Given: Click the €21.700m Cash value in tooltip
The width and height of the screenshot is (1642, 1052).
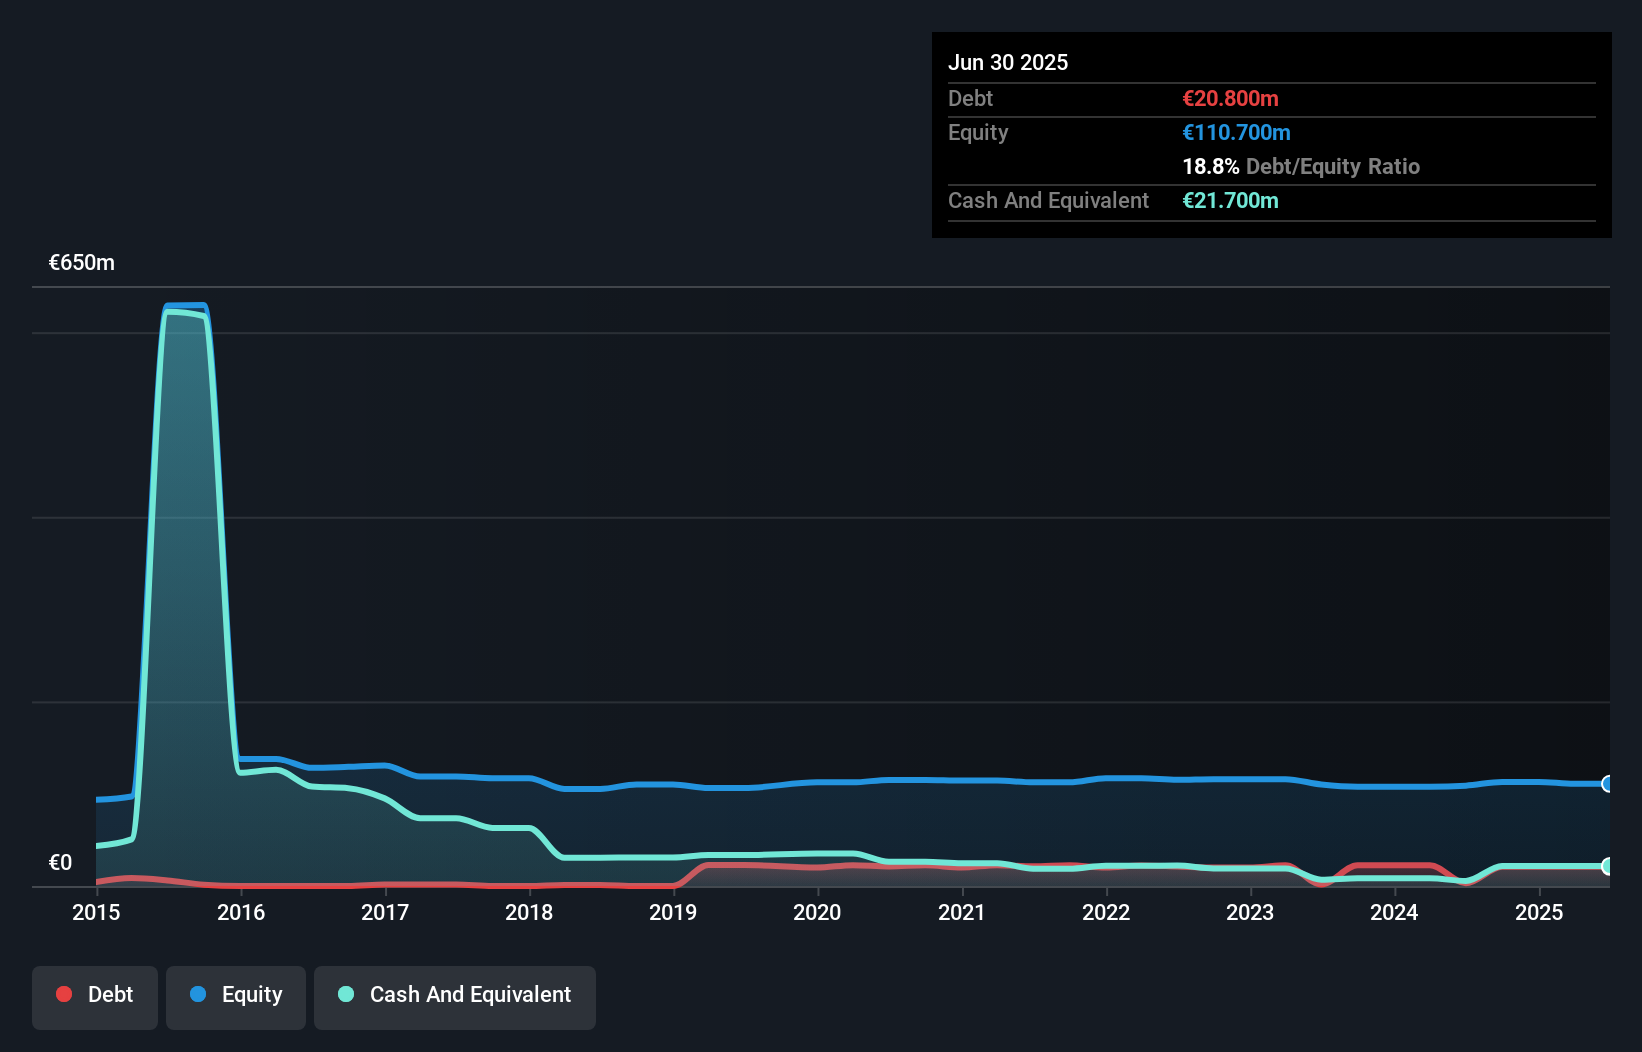Looking at the screenshot, I should [1230, 200].
